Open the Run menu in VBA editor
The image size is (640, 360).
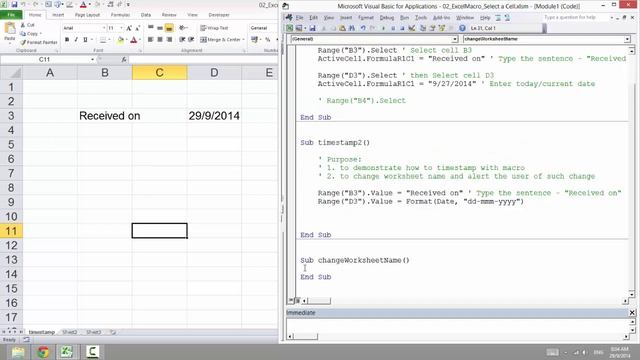(404, 18)
